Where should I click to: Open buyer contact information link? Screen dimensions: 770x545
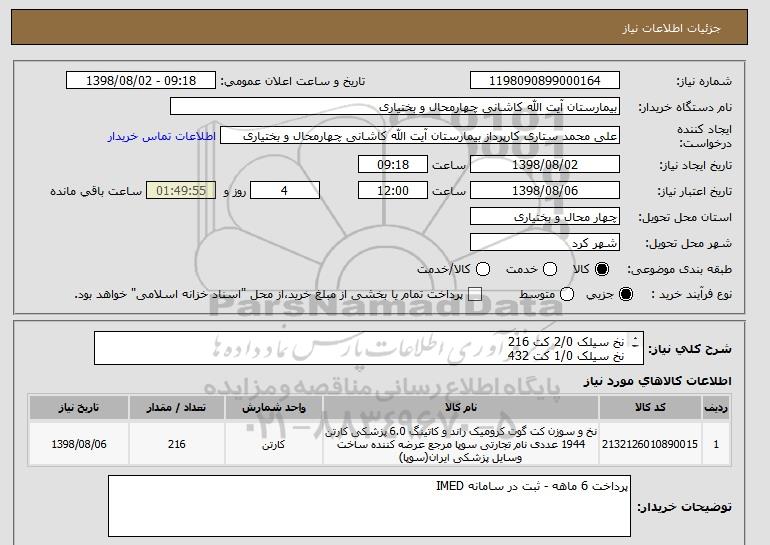tap(162, 136)
